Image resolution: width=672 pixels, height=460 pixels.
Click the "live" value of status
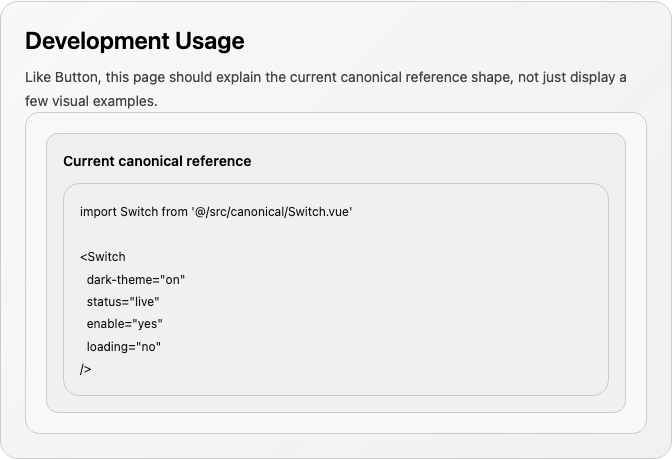[x=144, y=302]
